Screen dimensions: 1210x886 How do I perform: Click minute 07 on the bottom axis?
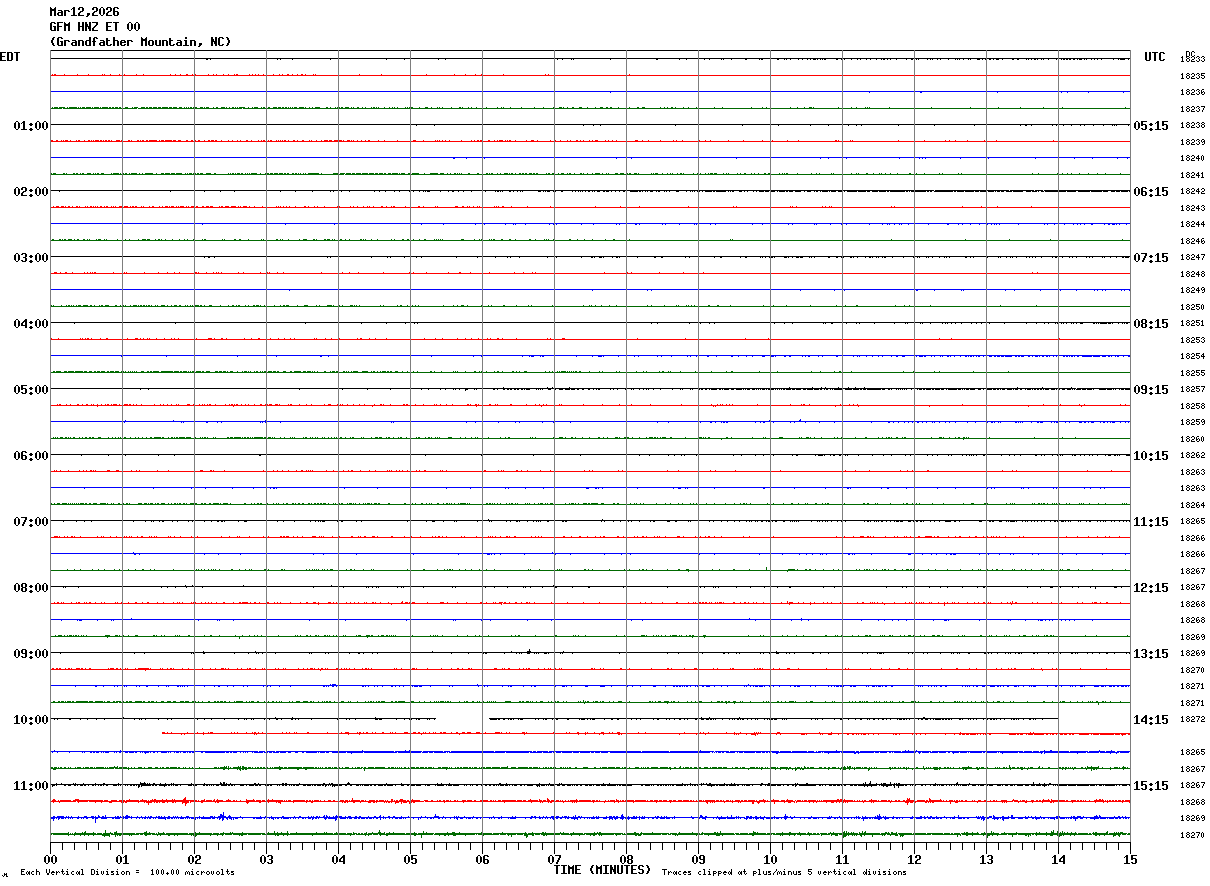554,859
